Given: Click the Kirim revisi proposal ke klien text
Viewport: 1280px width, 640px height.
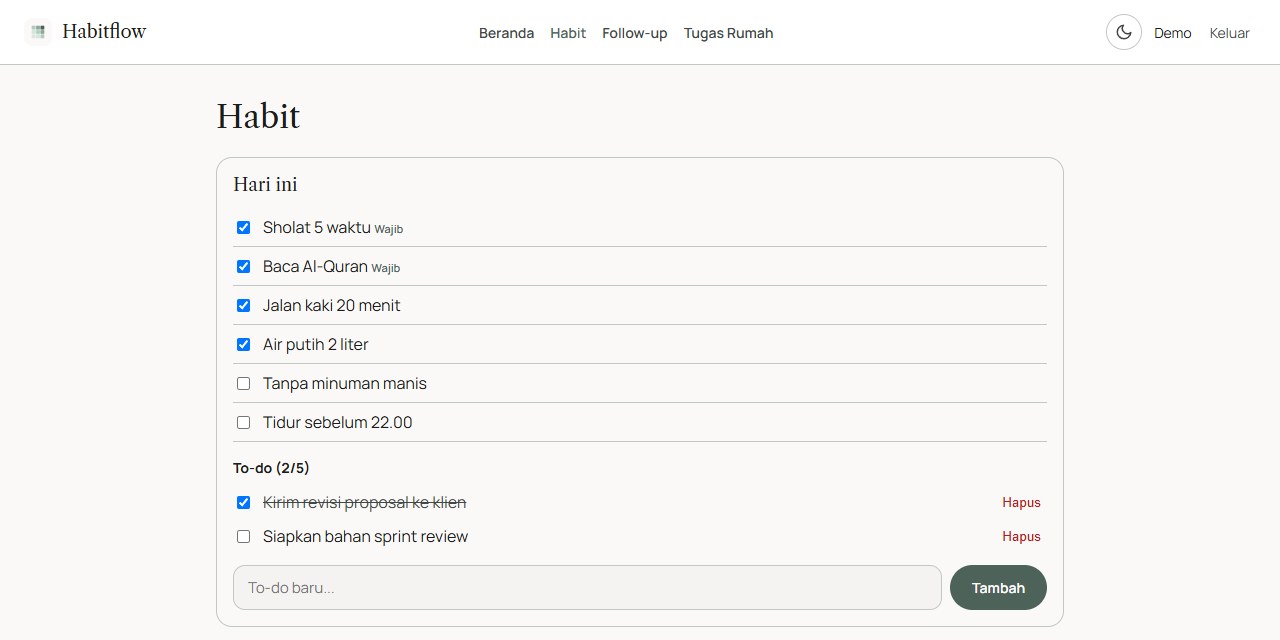Looking at the screenshot, I should (x=365, y=503).
